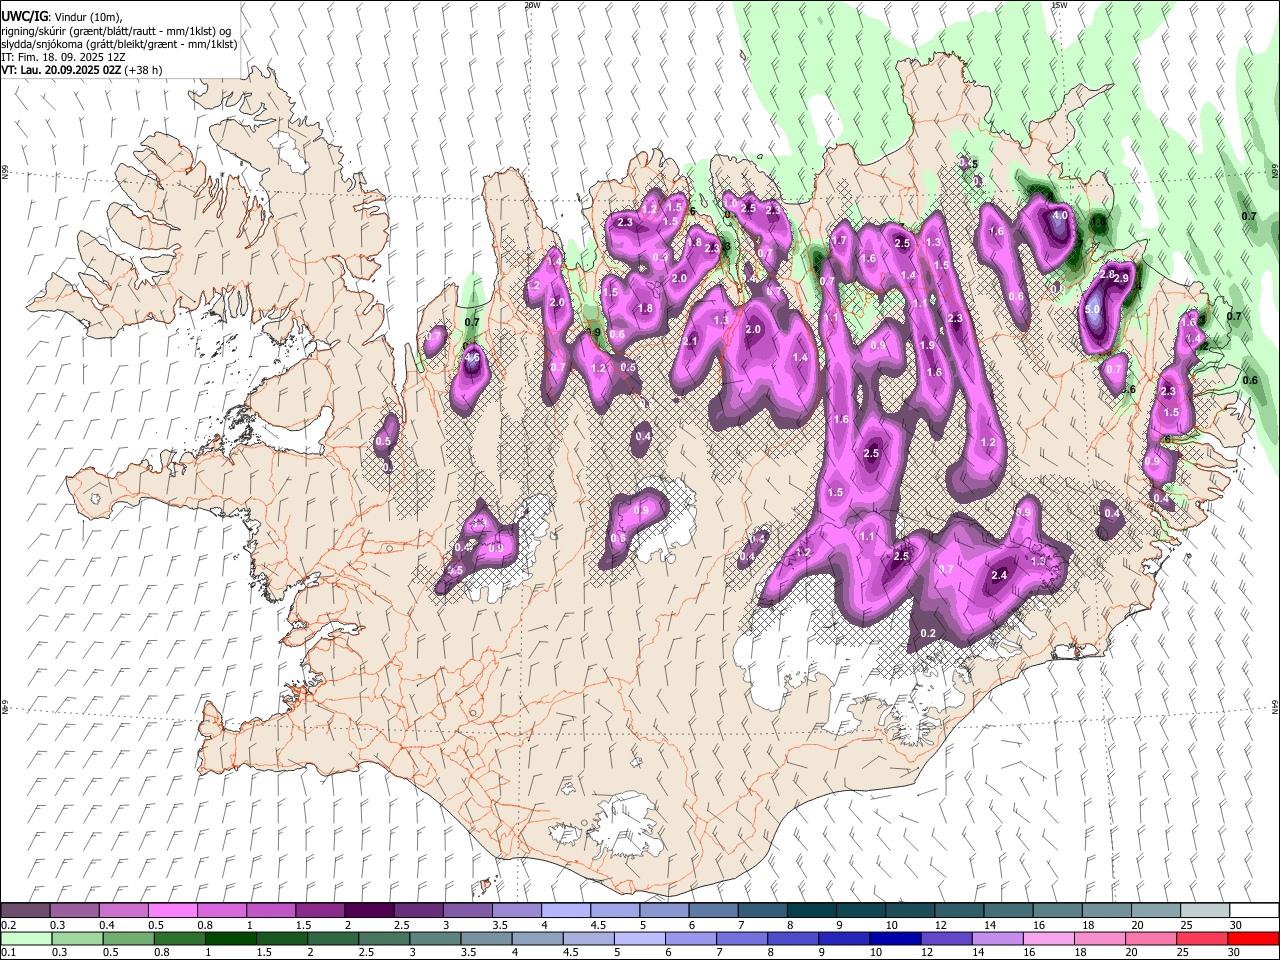Click the '30' label under the snow legend row
This screenshot has height=960, width=1280.
[x=1236, y=925]
